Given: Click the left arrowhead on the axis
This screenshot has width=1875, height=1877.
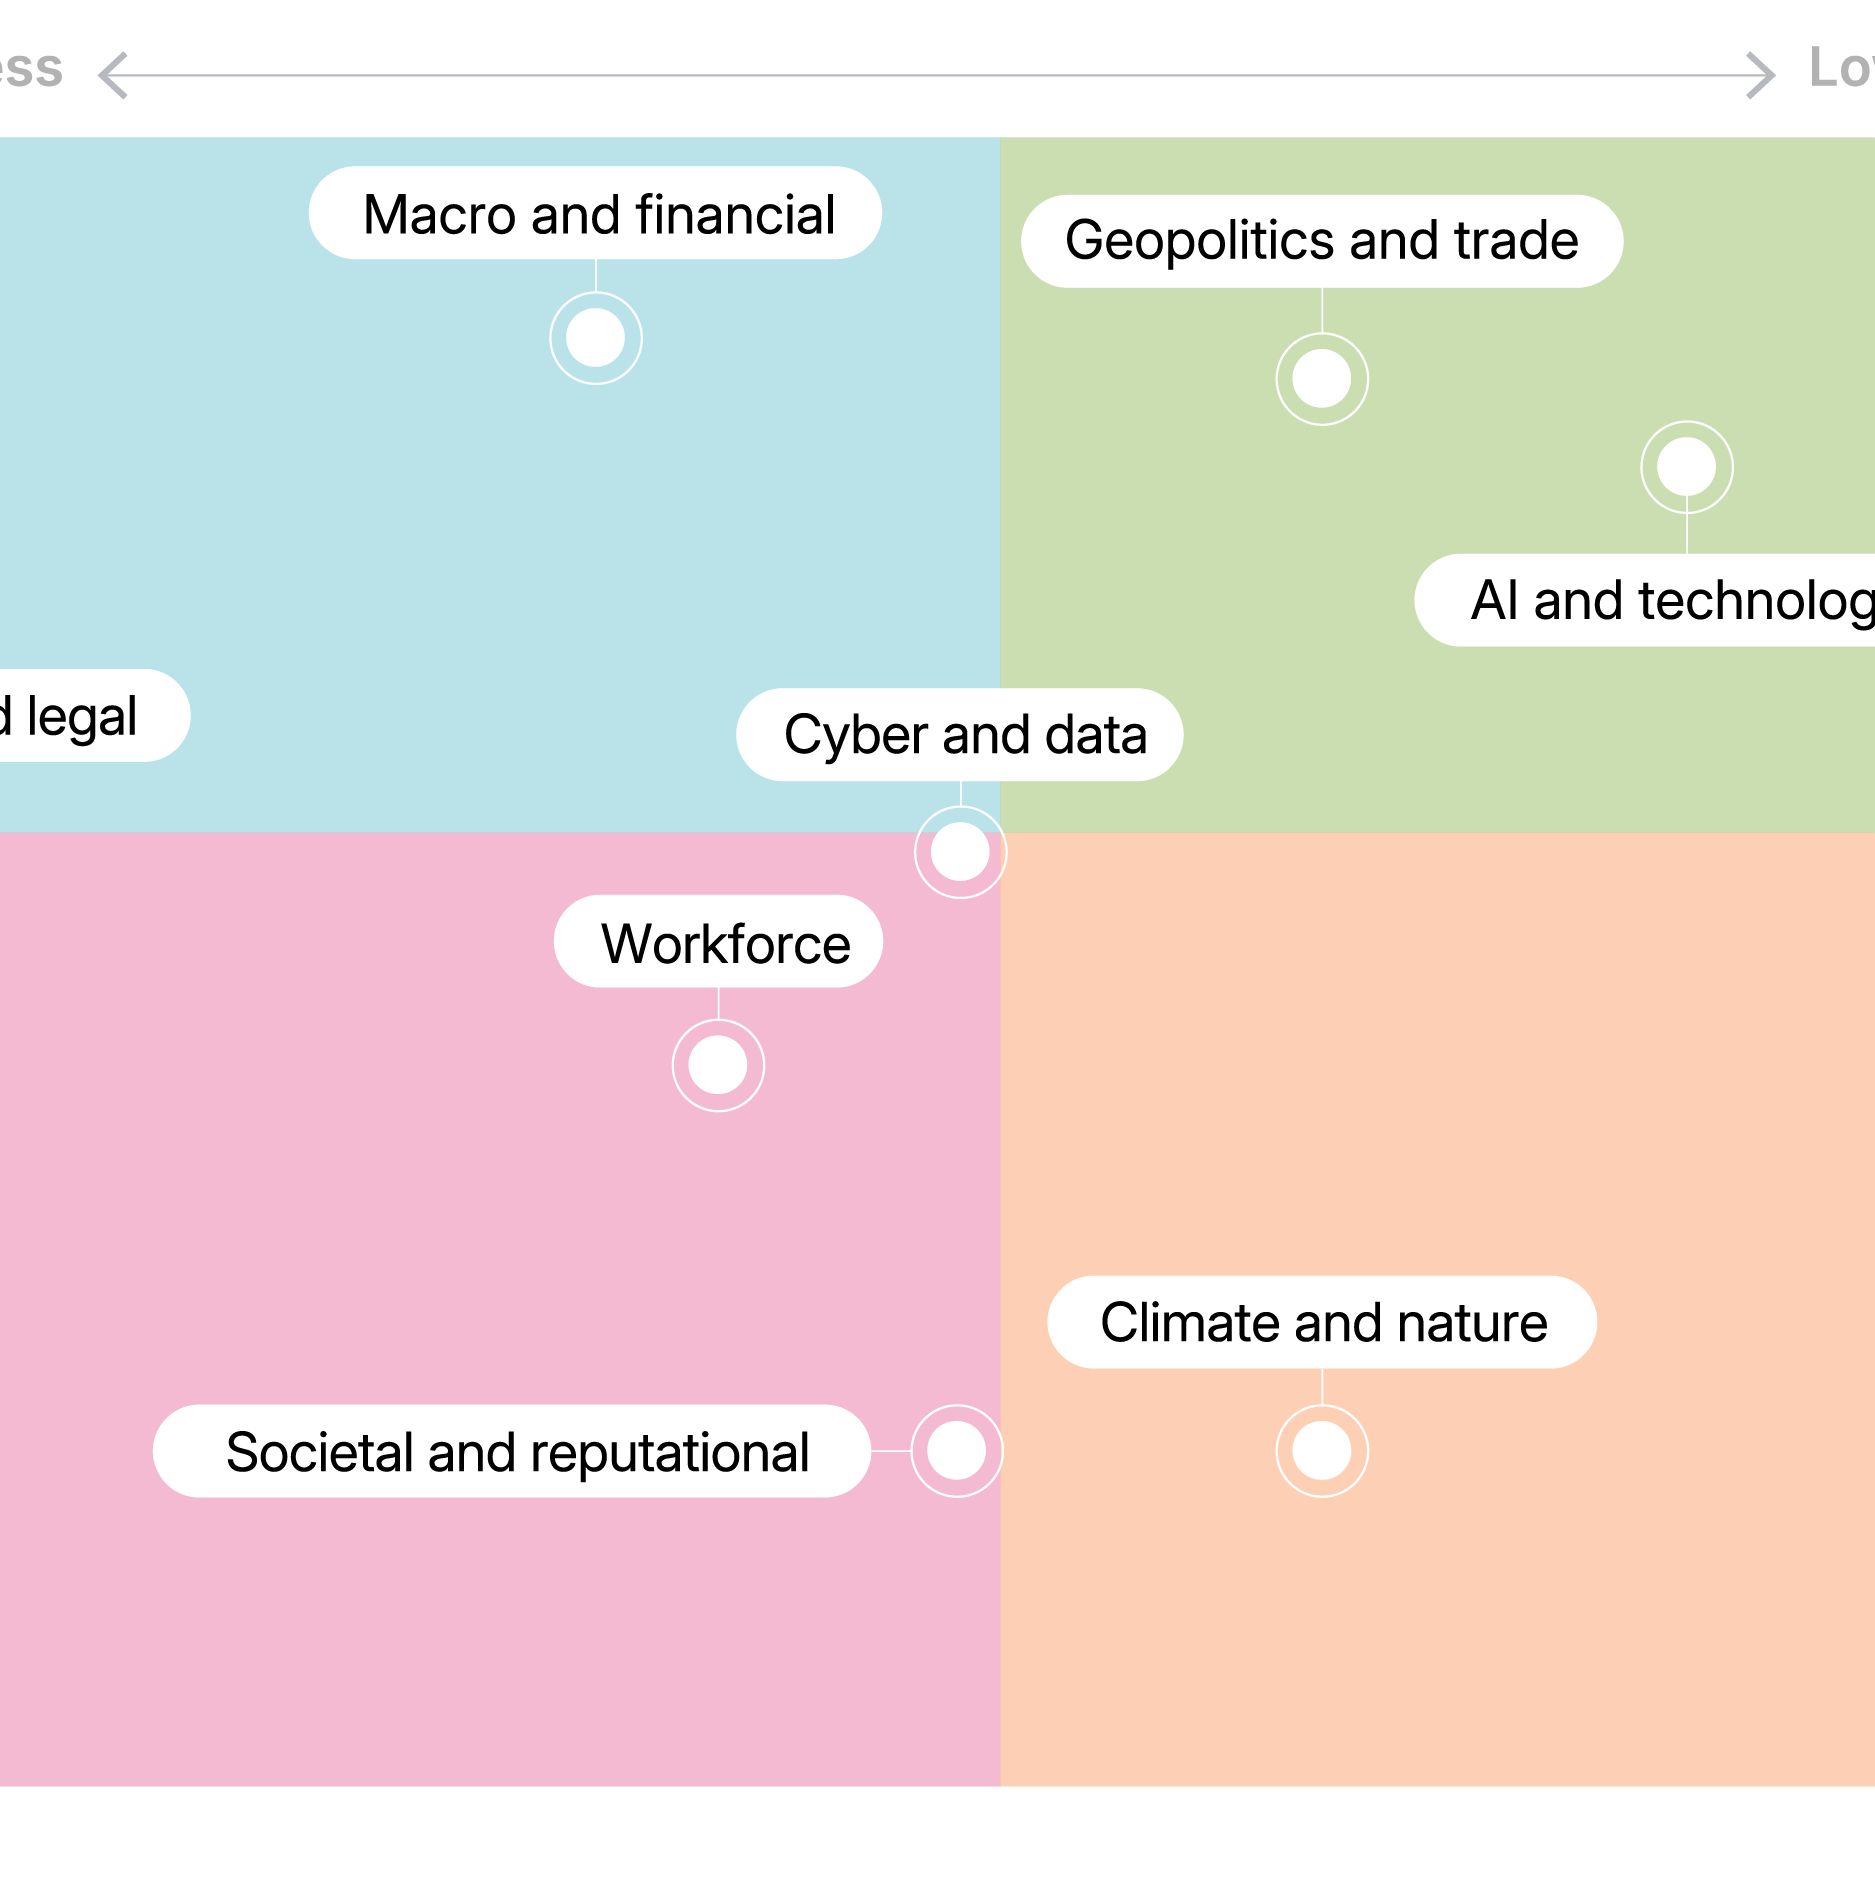Looking at the screenshot, I should coord(113,75).
